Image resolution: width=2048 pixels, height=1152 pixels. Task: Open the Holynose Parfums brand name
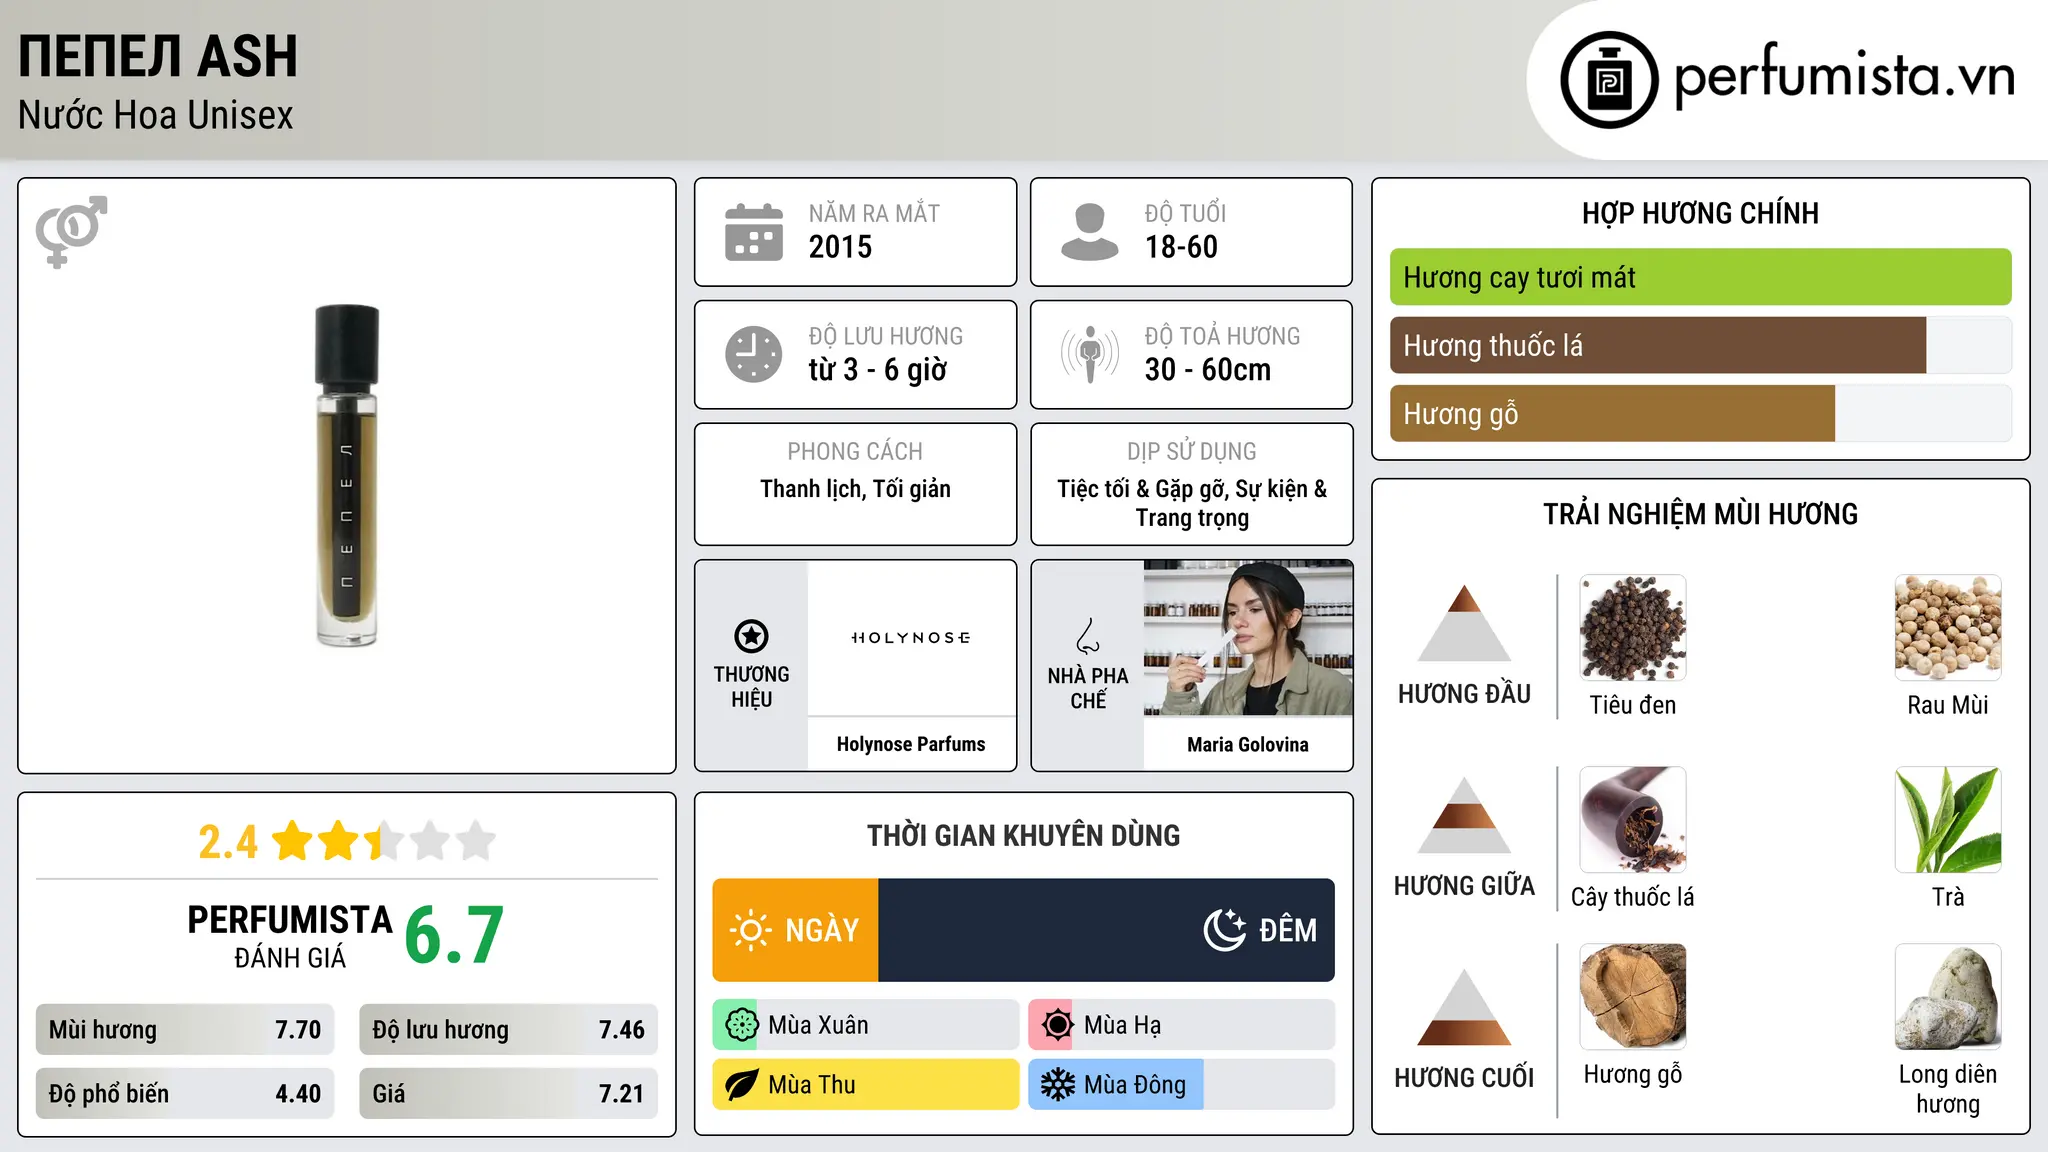tap(911, 744)
